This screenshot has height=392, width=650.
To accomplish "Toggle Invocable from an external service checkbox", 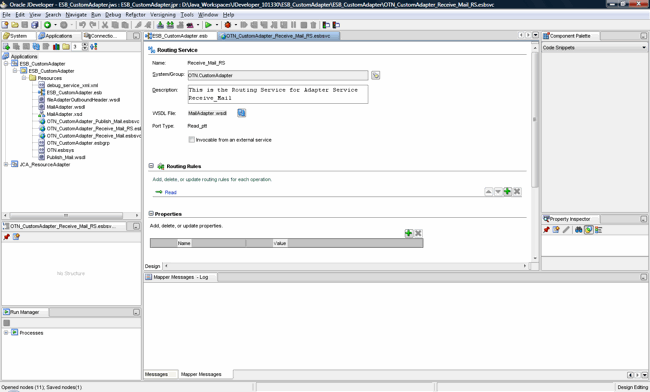I will pos(192,140).
